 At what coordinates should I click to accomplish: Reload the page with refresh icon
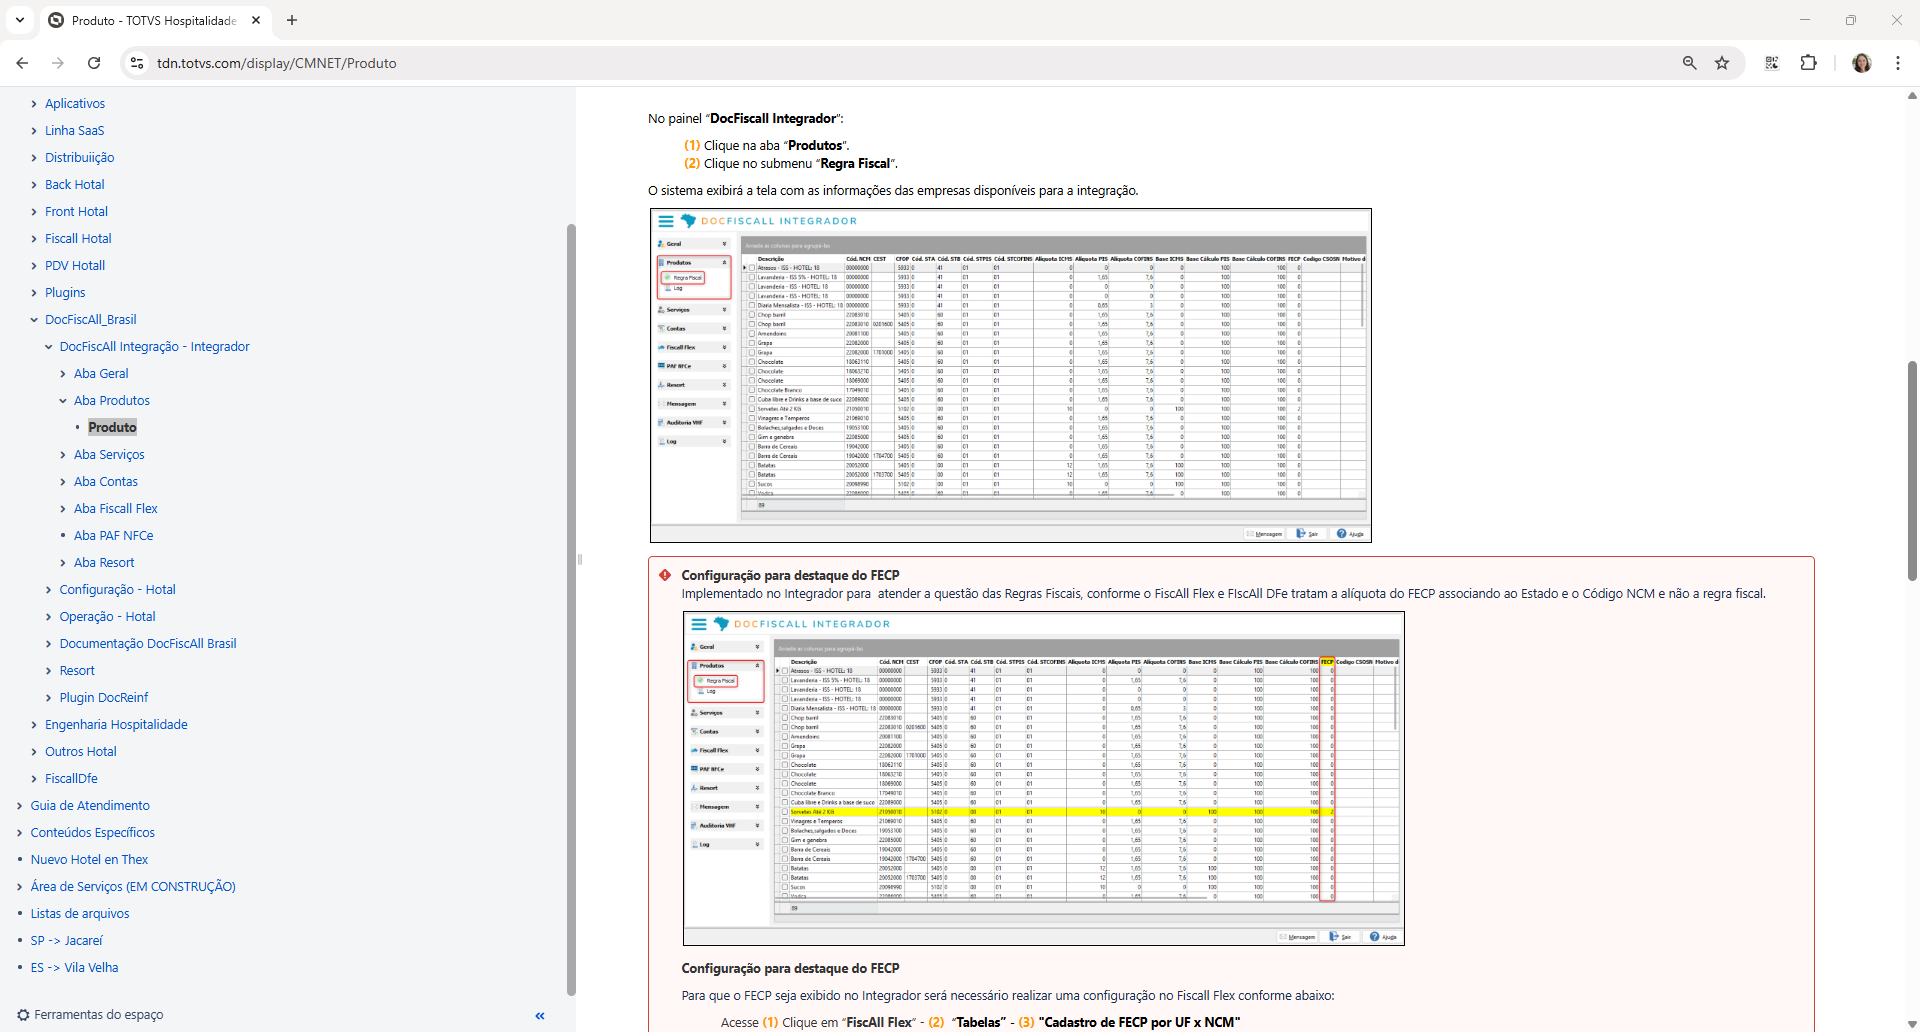pos(94,63)
